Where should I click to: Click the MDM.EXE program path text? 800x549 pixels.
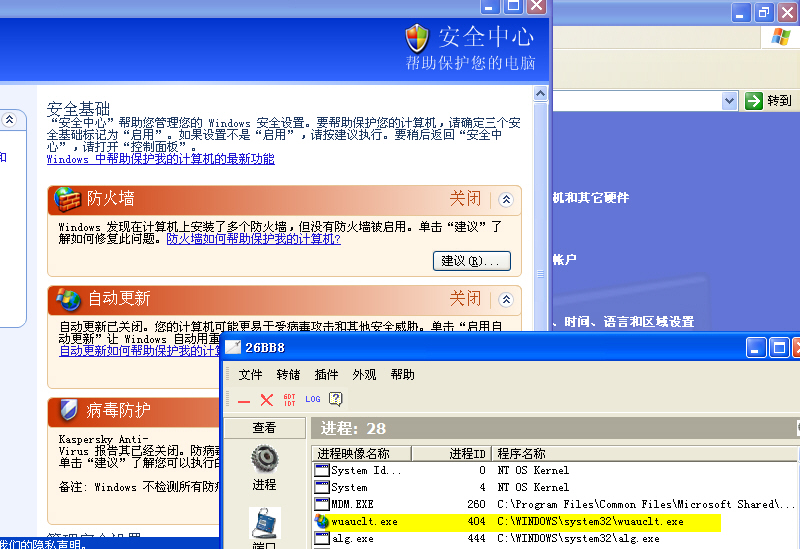(646, 505)
